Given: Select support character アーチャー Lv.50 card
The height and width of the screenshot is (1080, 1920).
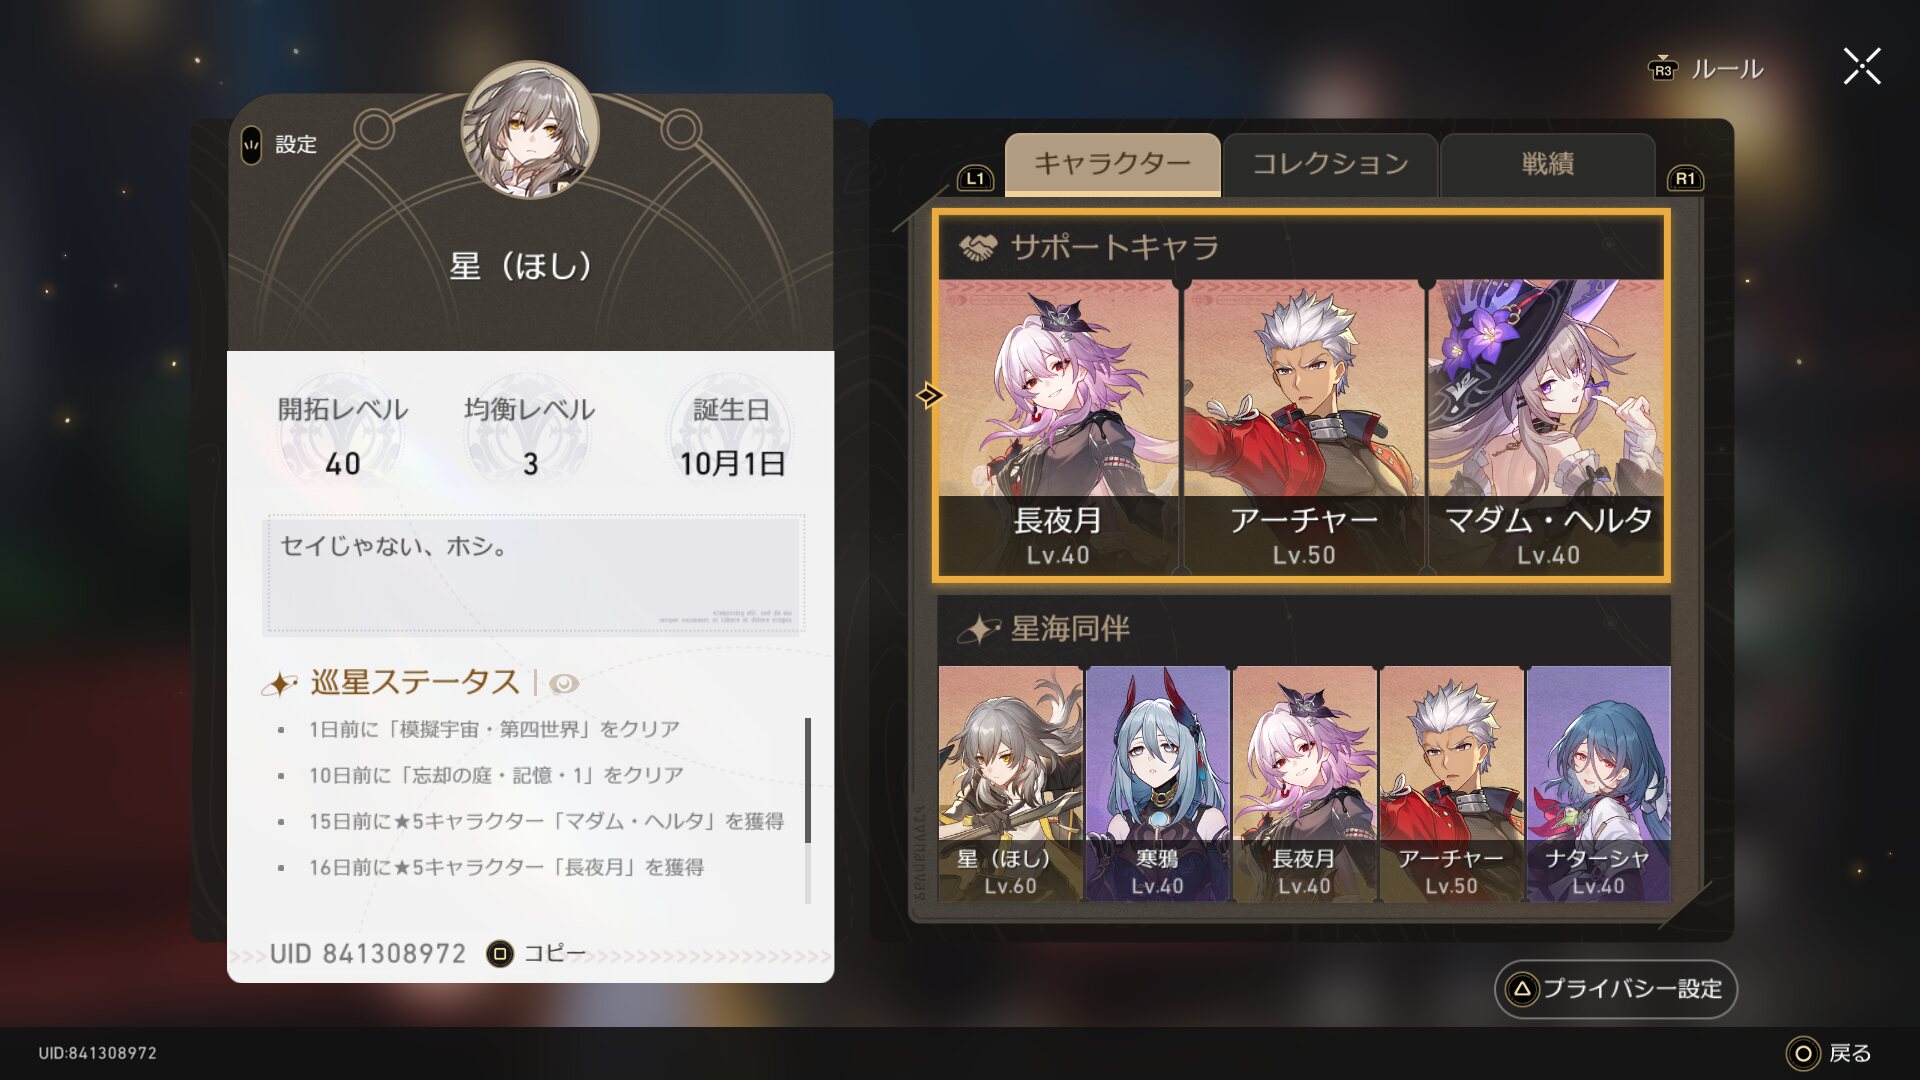Looking at the screenshot, I should coord(1304,427).
